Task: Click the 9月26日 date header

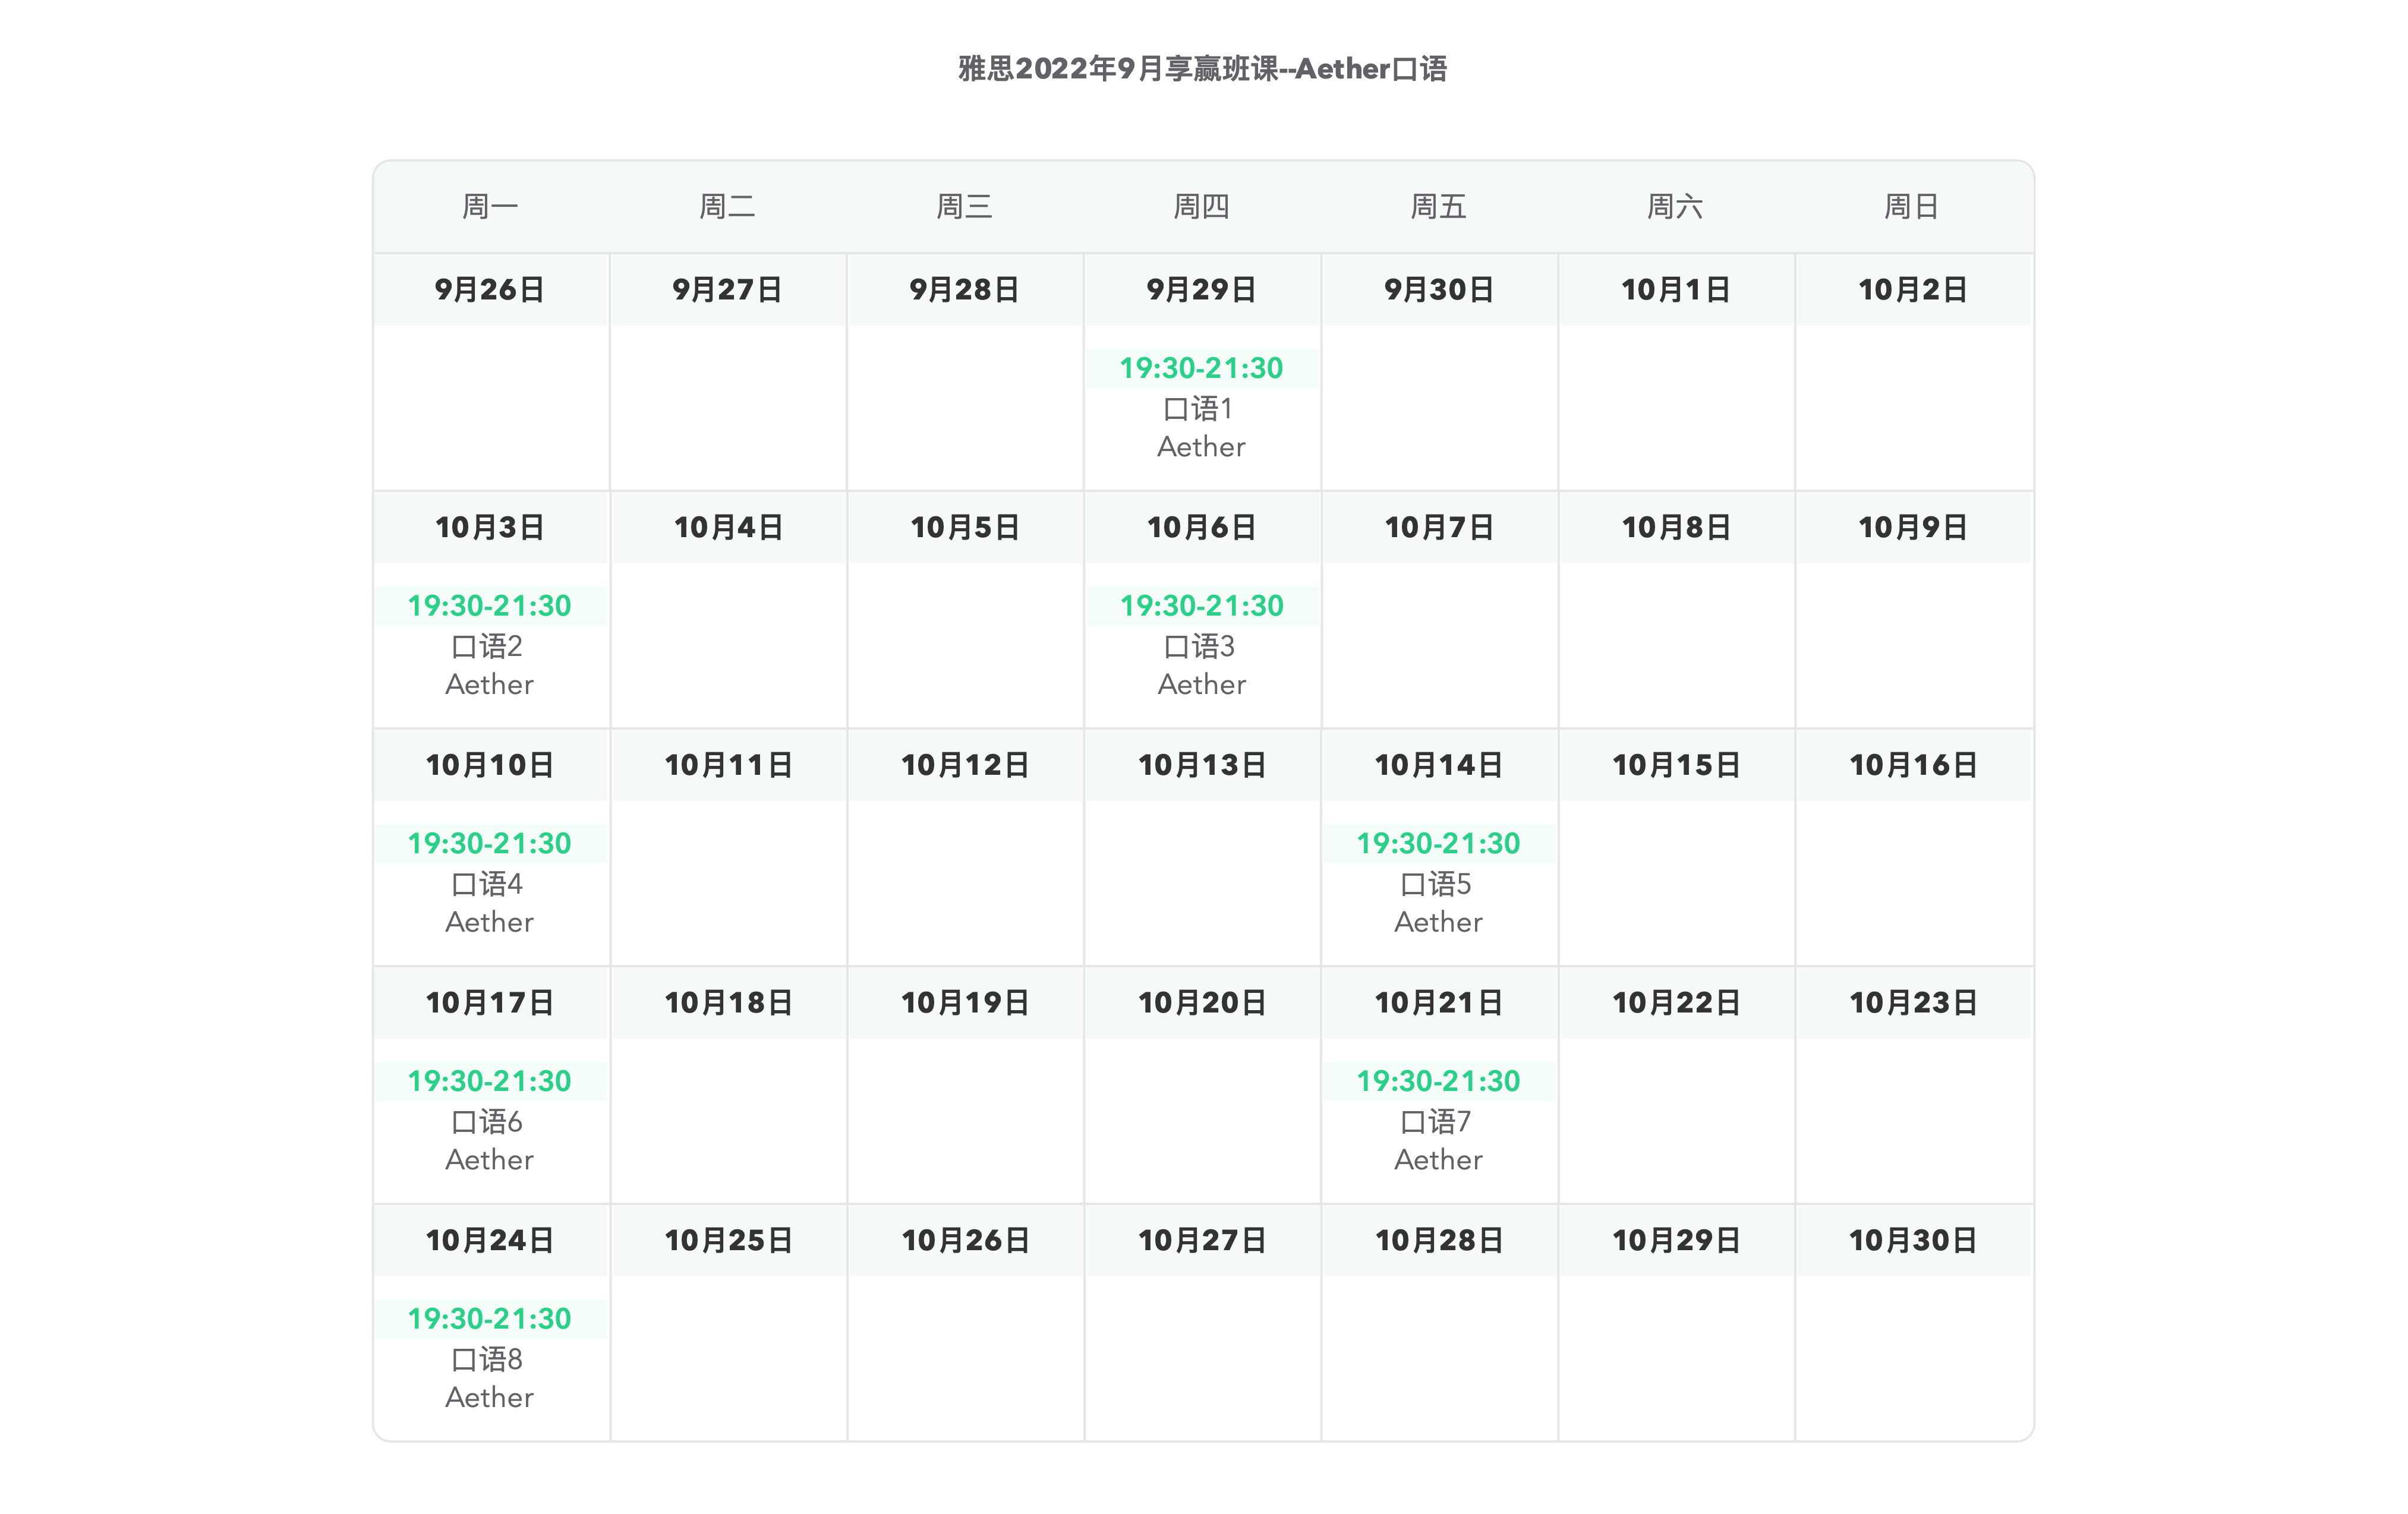Action: pyautogui.click(x=490, y=290)
